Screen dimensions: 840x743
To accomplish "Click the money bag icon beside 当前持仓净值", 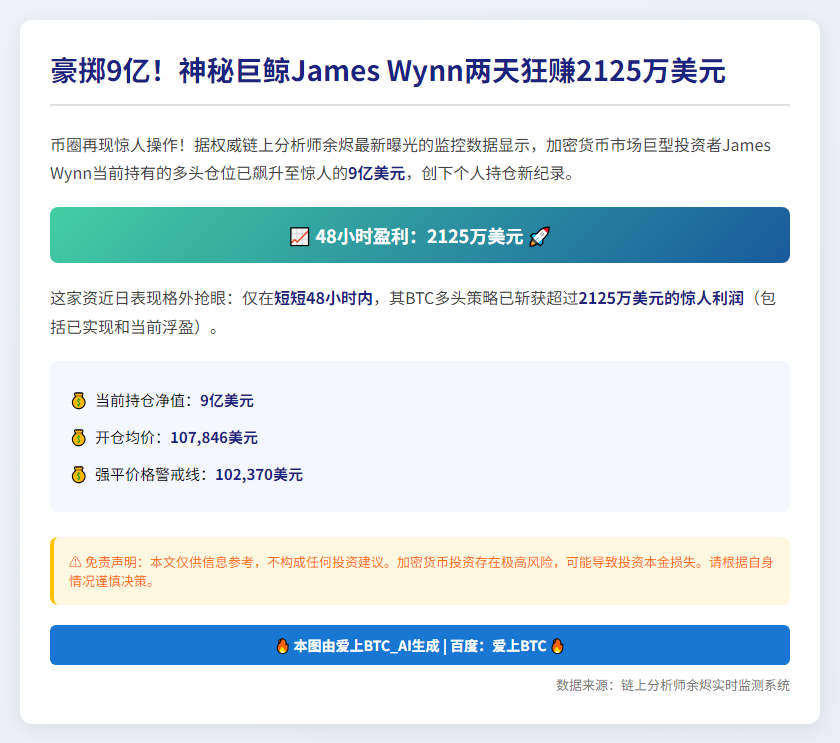I will coord(77,400).
